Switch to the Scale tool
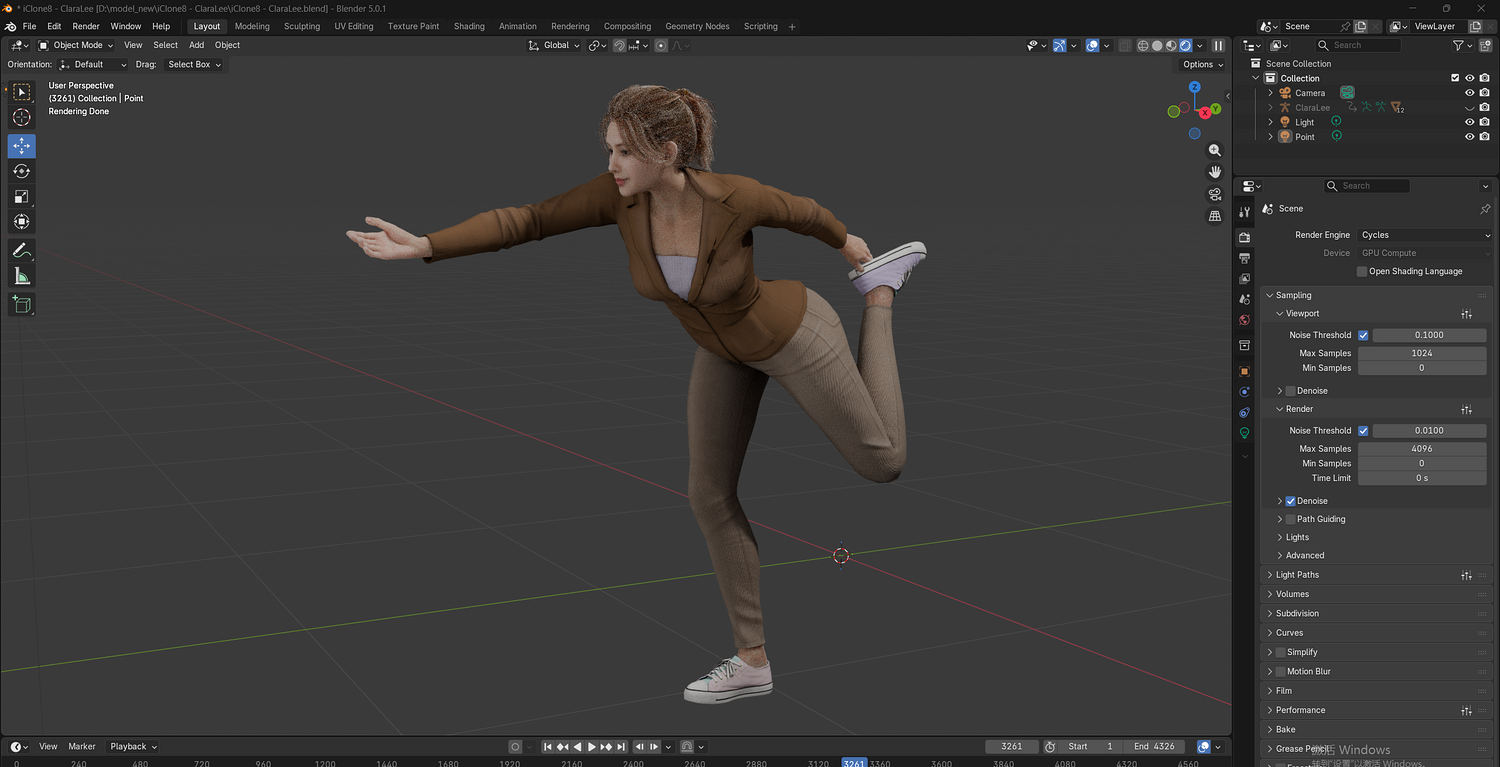1500x767 pixels. (x=21, y=196)
